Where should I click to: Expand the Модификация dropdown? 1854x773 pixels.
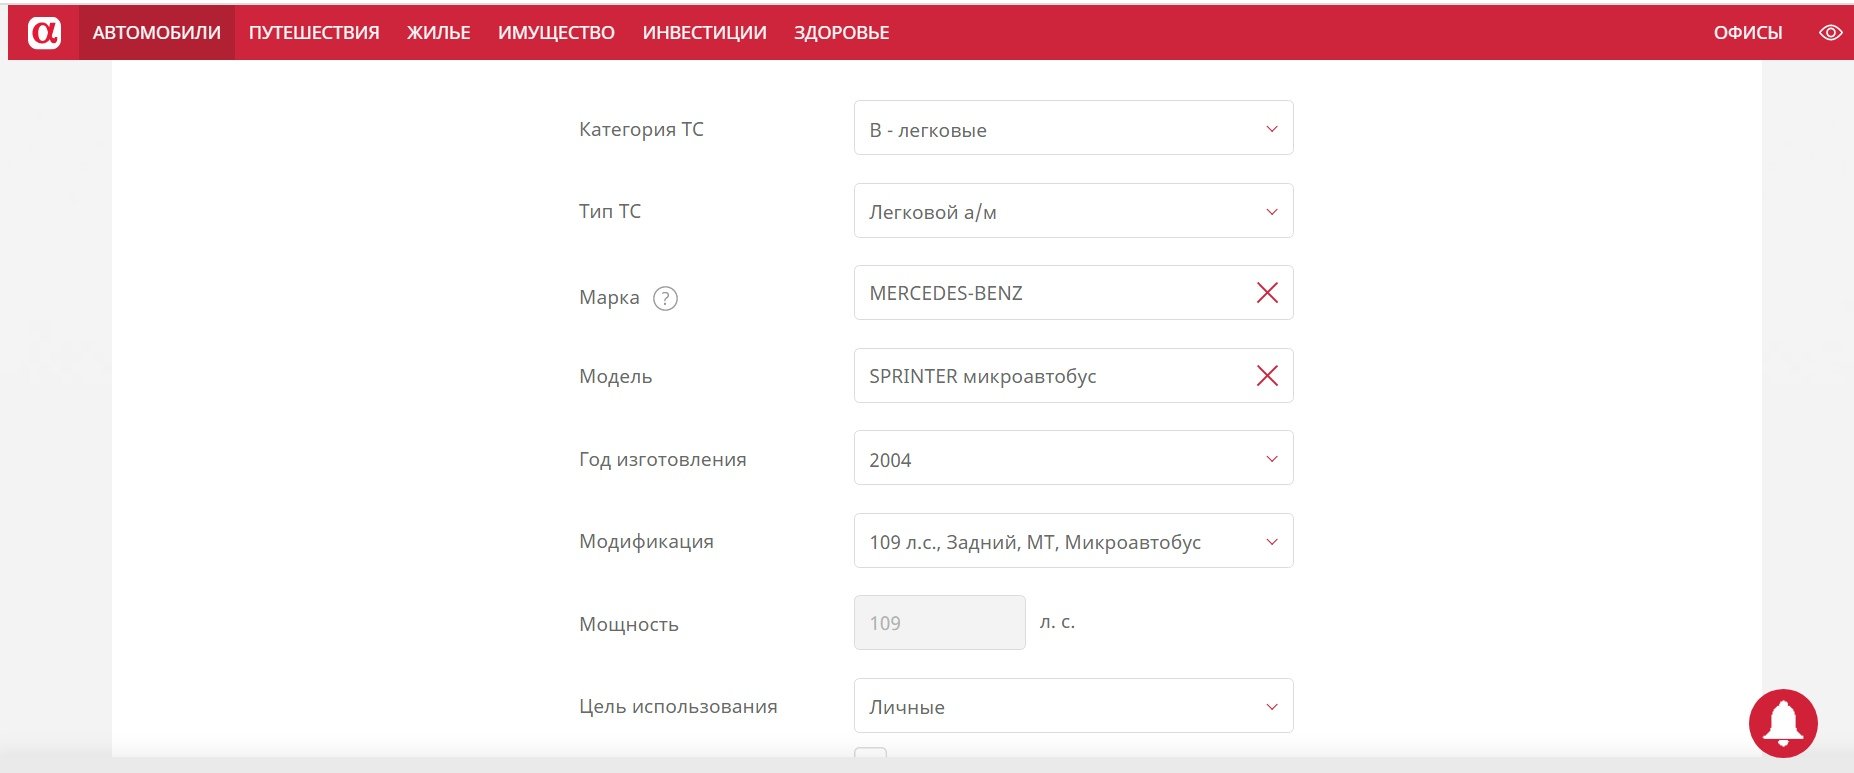pos(1073,541)
